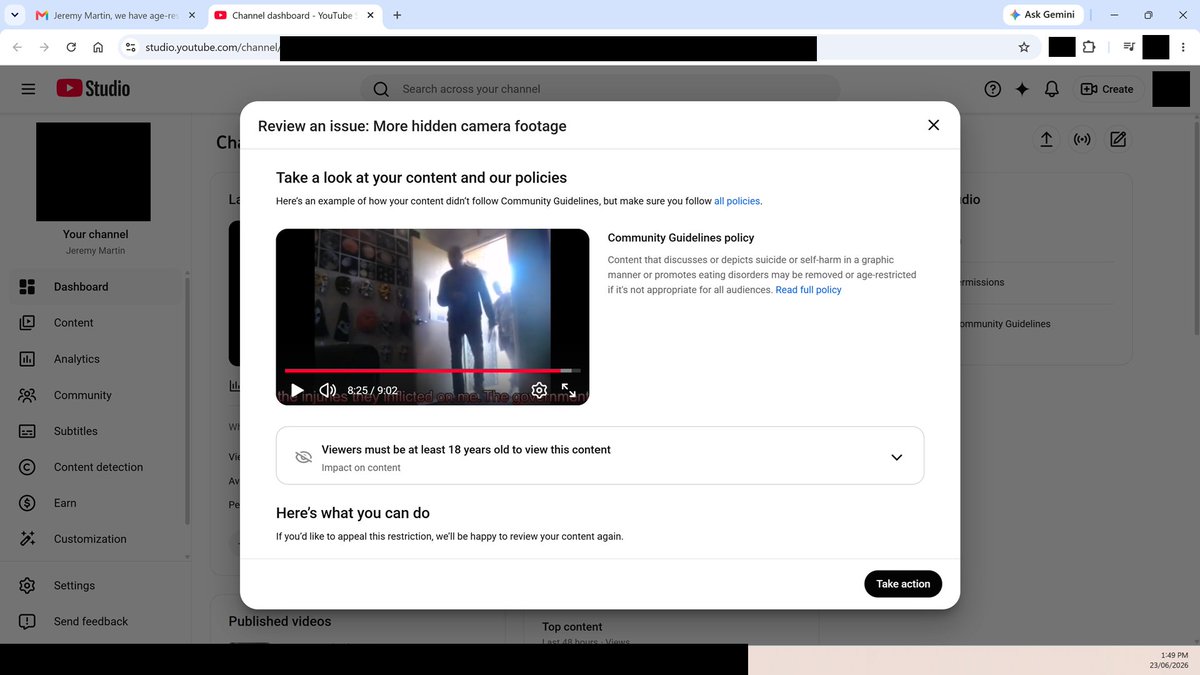
Task: Click the Create button
Action: tap(1107, 89)
